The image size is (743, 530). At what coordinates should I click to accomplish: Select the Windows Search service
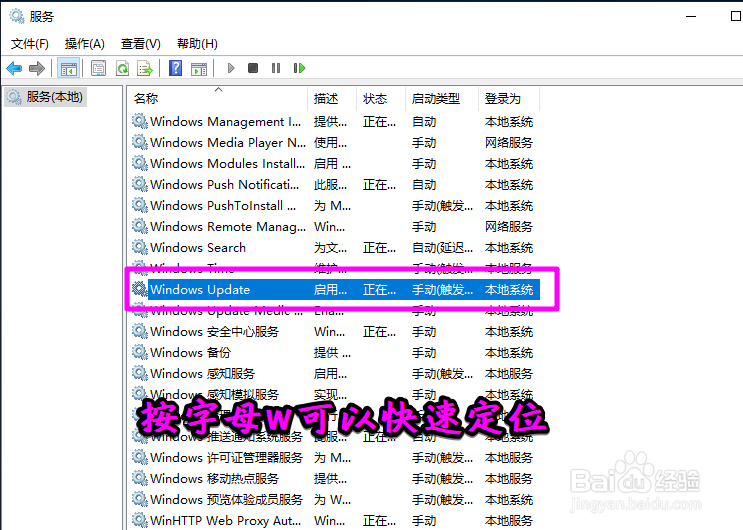335,247
